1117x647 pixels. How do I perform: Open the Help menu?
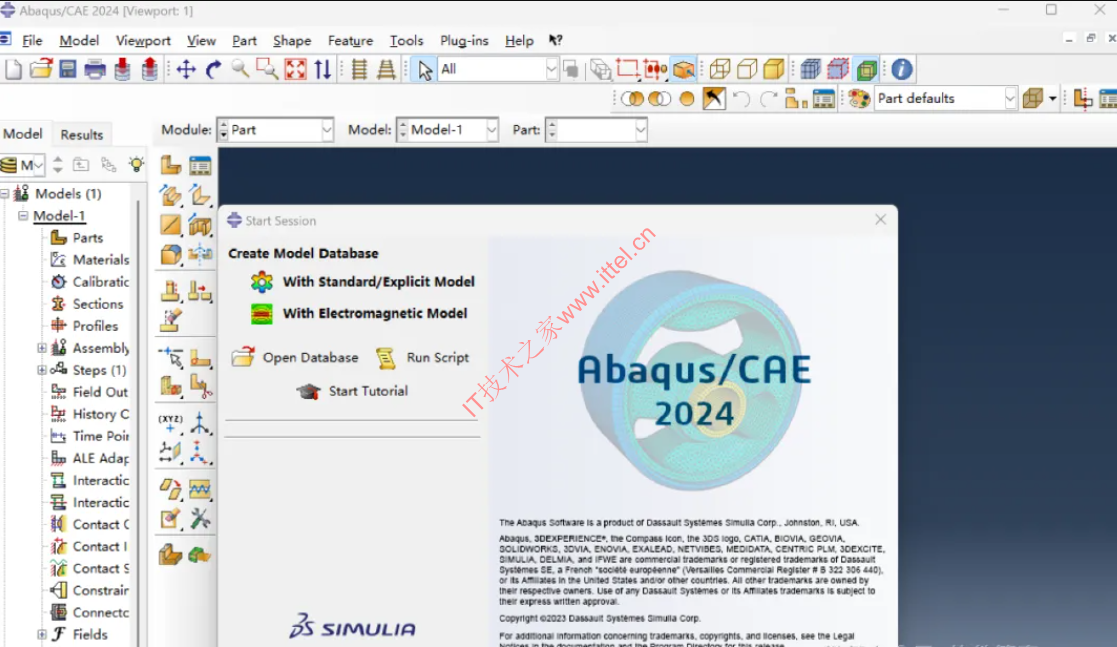tap(519, 41)
